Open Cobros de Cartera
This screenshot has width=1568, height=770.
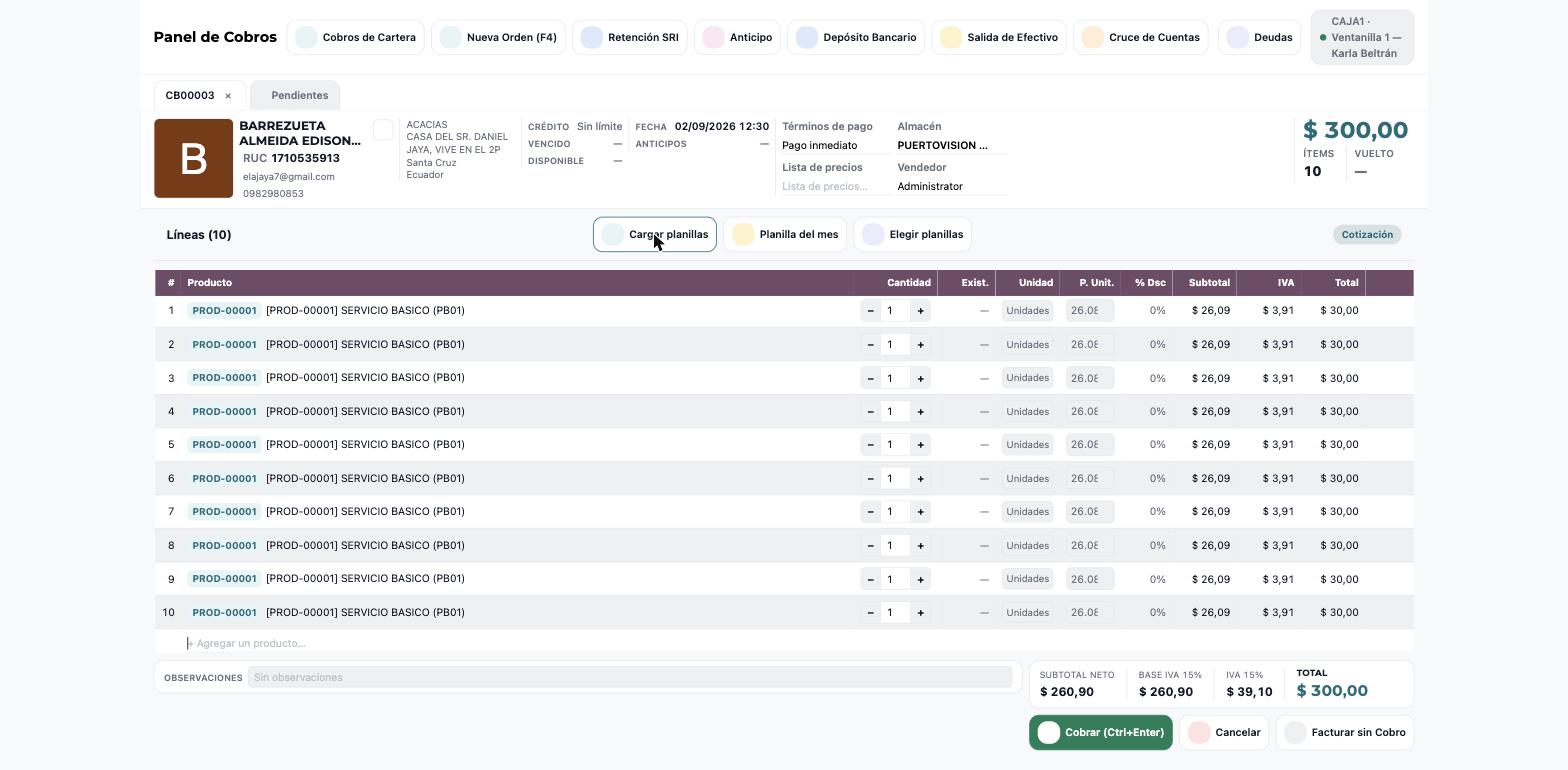355,37
